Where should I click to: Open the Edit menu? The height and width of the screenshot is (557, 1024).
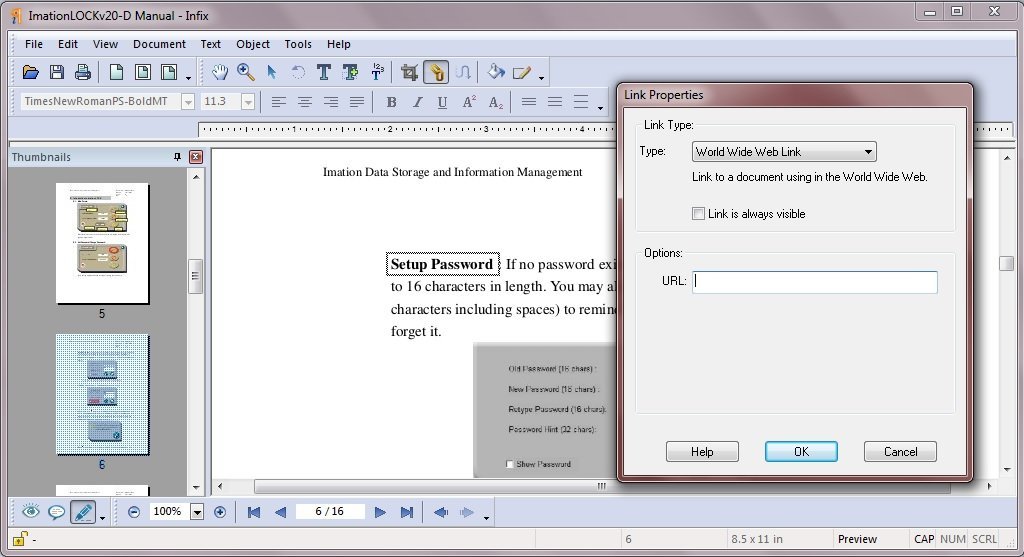click(68, 44)
